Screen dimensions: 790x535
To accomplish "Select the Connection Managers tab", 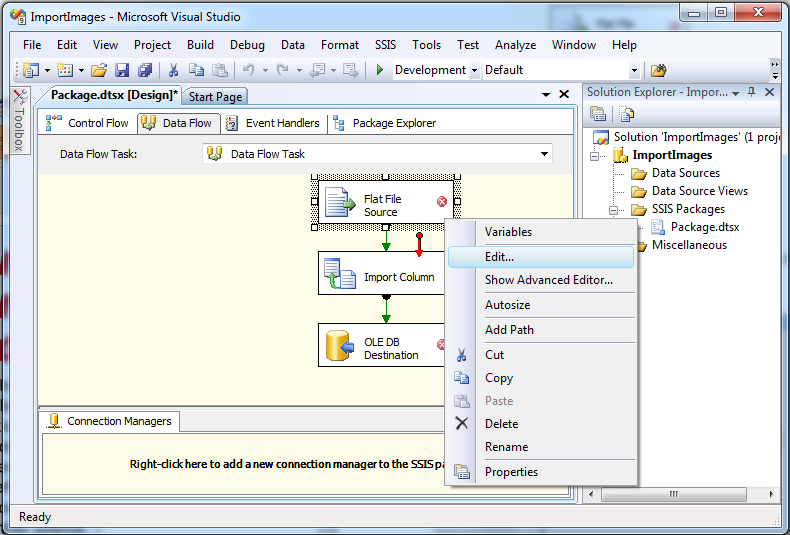I will pyautogui.click(x=110, y=421).
